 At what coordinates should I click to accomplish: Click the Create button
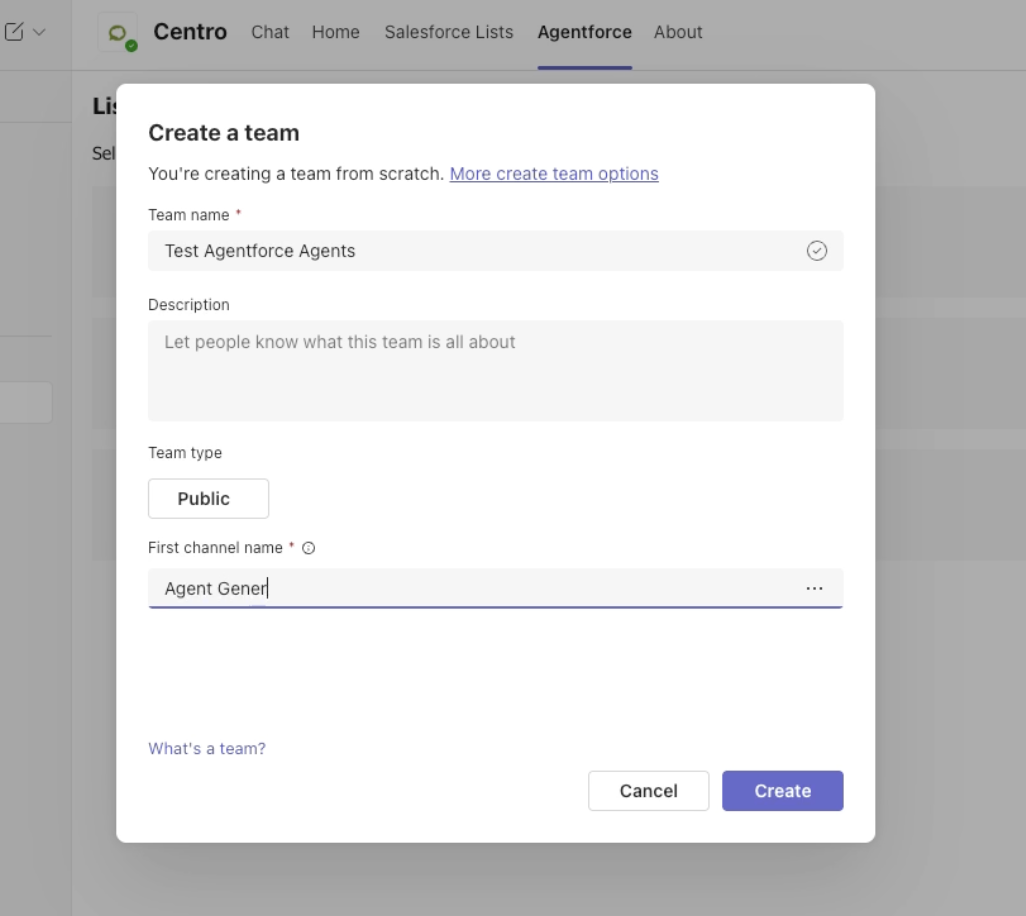point(783,791)
